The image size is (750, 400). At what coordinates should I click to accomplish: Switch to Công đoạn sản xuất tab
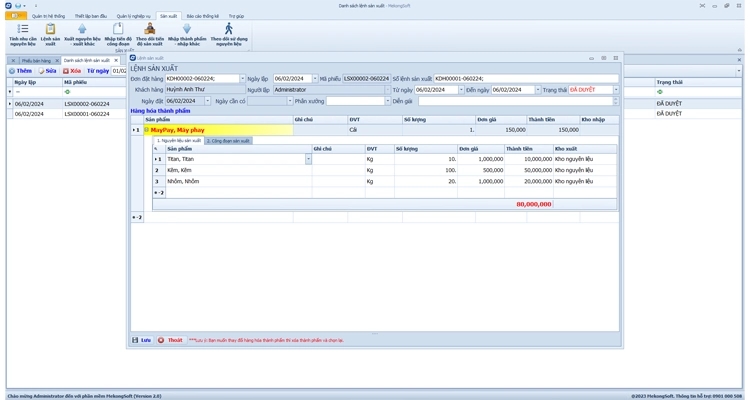pyautogui.click(x=229, y=141)
